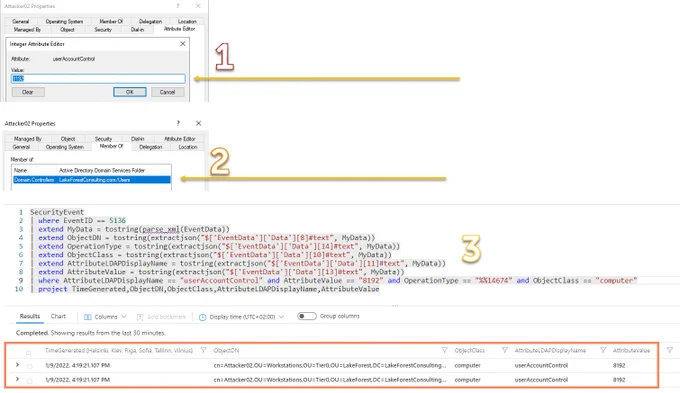The height and width of the screenshot is (393, 680).
Task: Open Managed By tab in the Attribute Editor dialog
Action: 27,29
